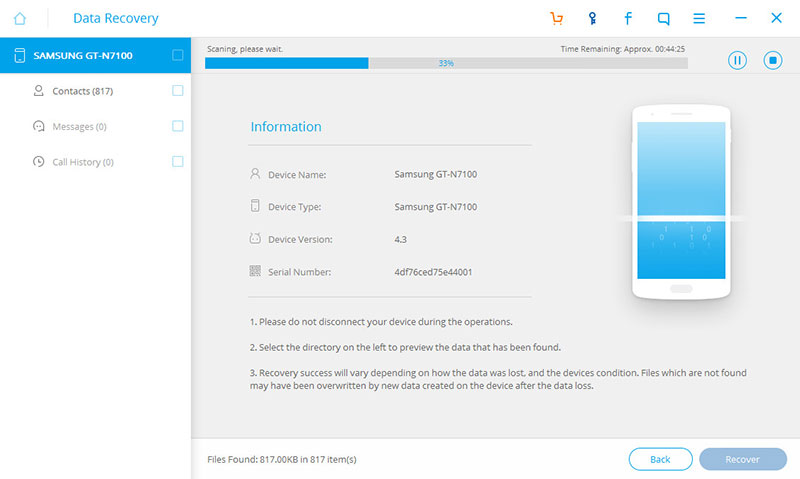Viewport: 800px width, 479px height.
Task: Click the Files Found status text
Action: 282,460
